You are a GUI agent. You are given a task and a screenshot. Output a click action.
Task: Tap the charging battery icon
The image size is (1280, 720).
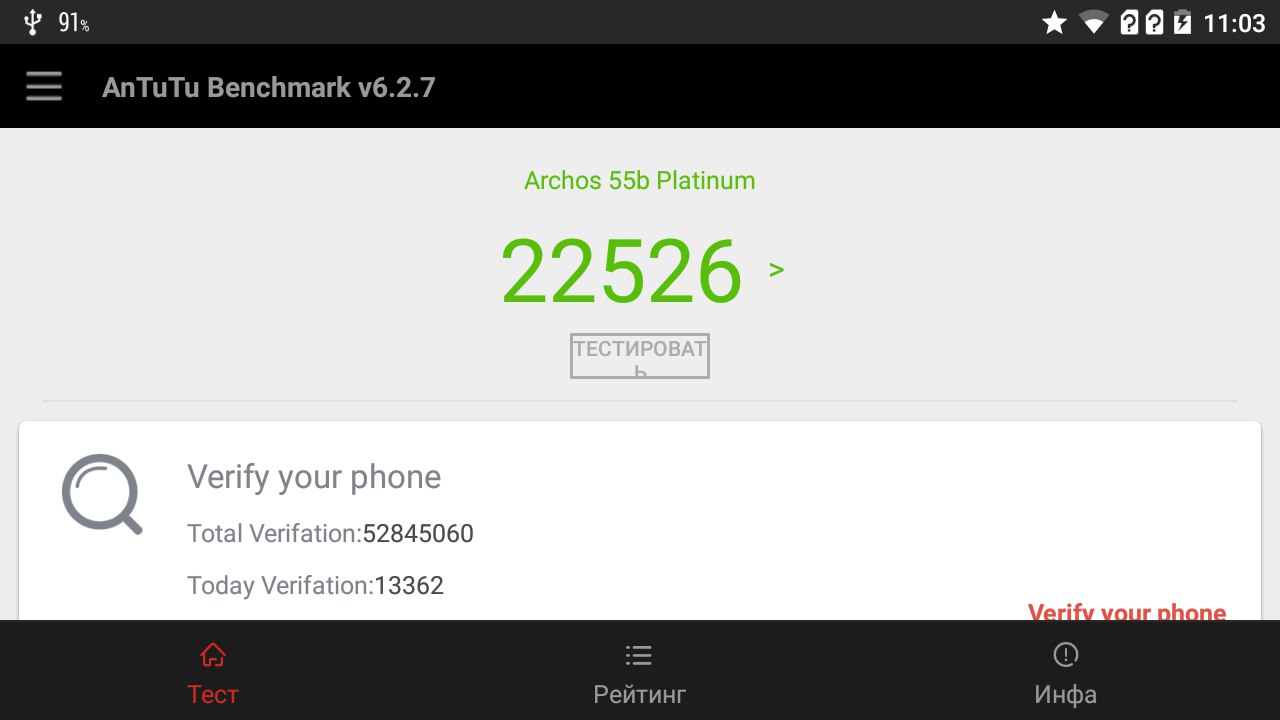click(x=1182, y=23)
